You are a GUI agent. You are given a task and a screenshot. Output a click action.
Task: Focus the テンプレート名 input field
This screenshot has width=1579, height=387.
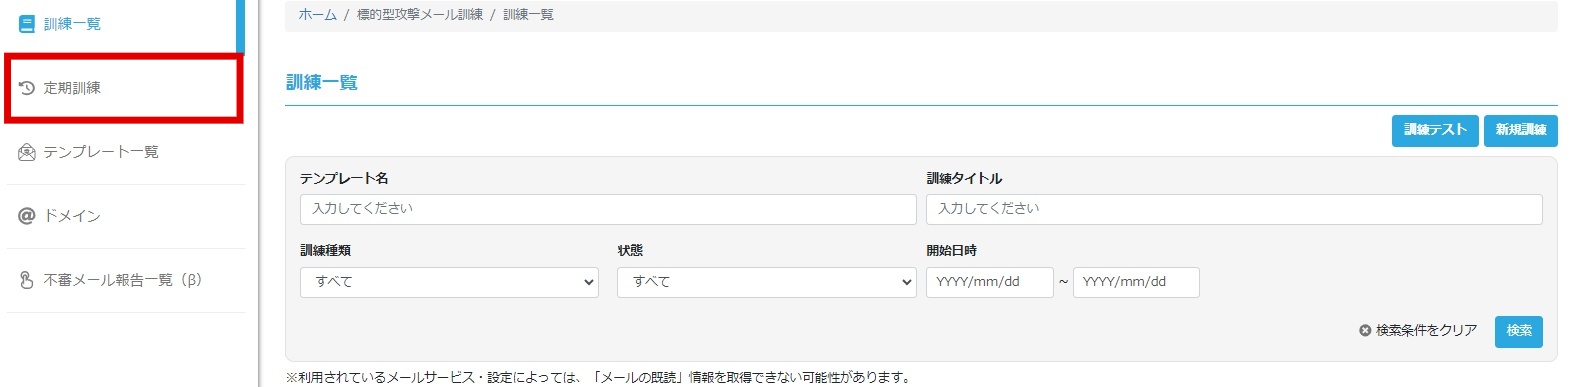(608, 209)
